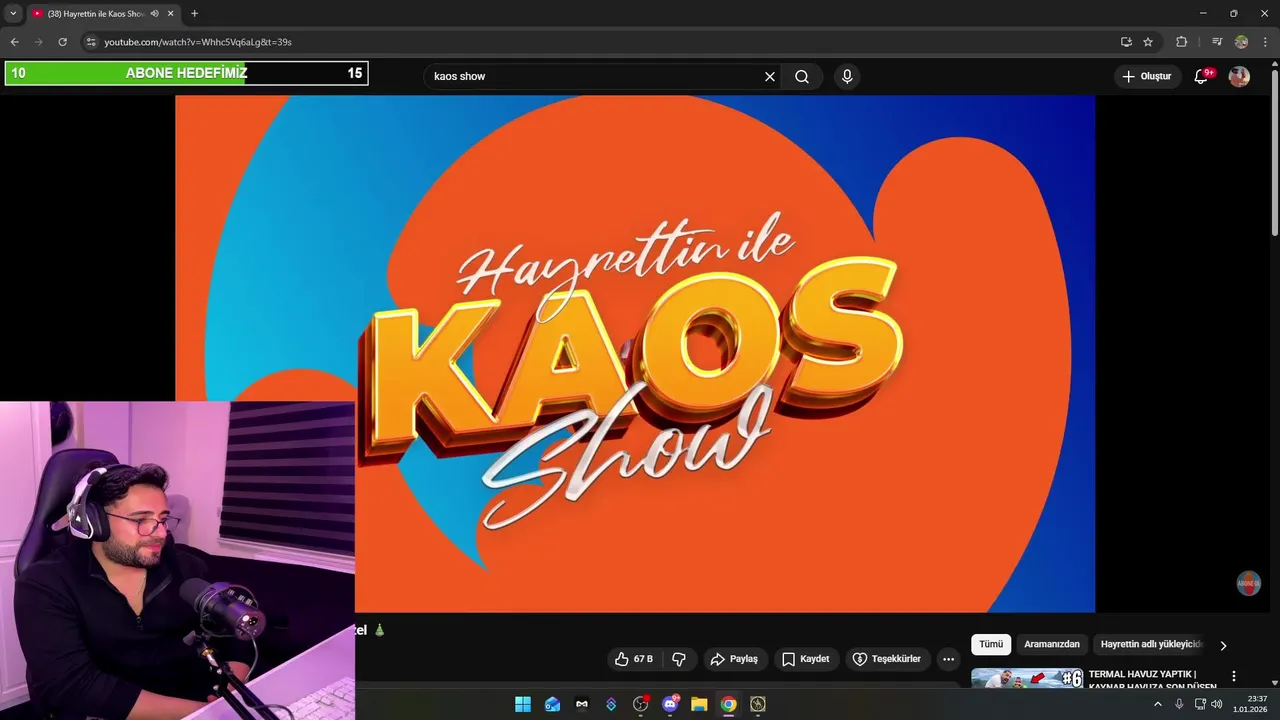1280x720 pixels.
Task: Go back to the previous page
Action: [x=14, y=42]
